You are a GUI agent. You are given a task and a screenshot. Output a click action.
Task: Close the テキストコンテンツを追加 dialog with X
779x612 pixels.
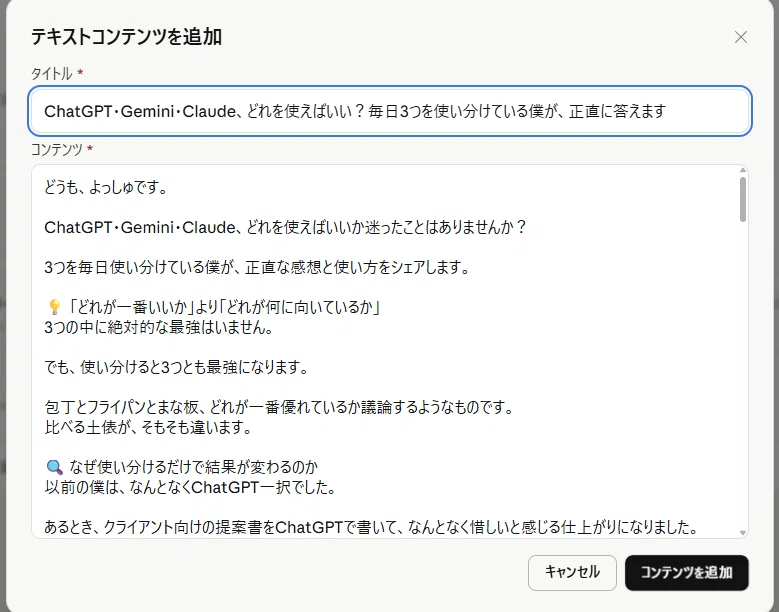(741, 37)
